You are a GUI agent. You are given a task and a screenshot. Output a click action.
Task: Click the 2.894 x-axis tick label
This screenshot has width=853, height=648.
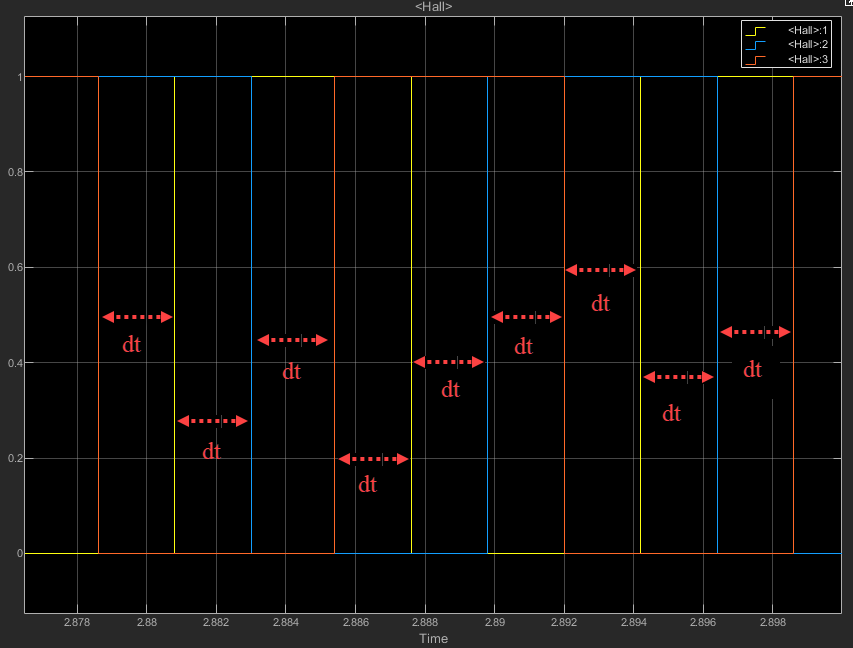pos(634,622)
